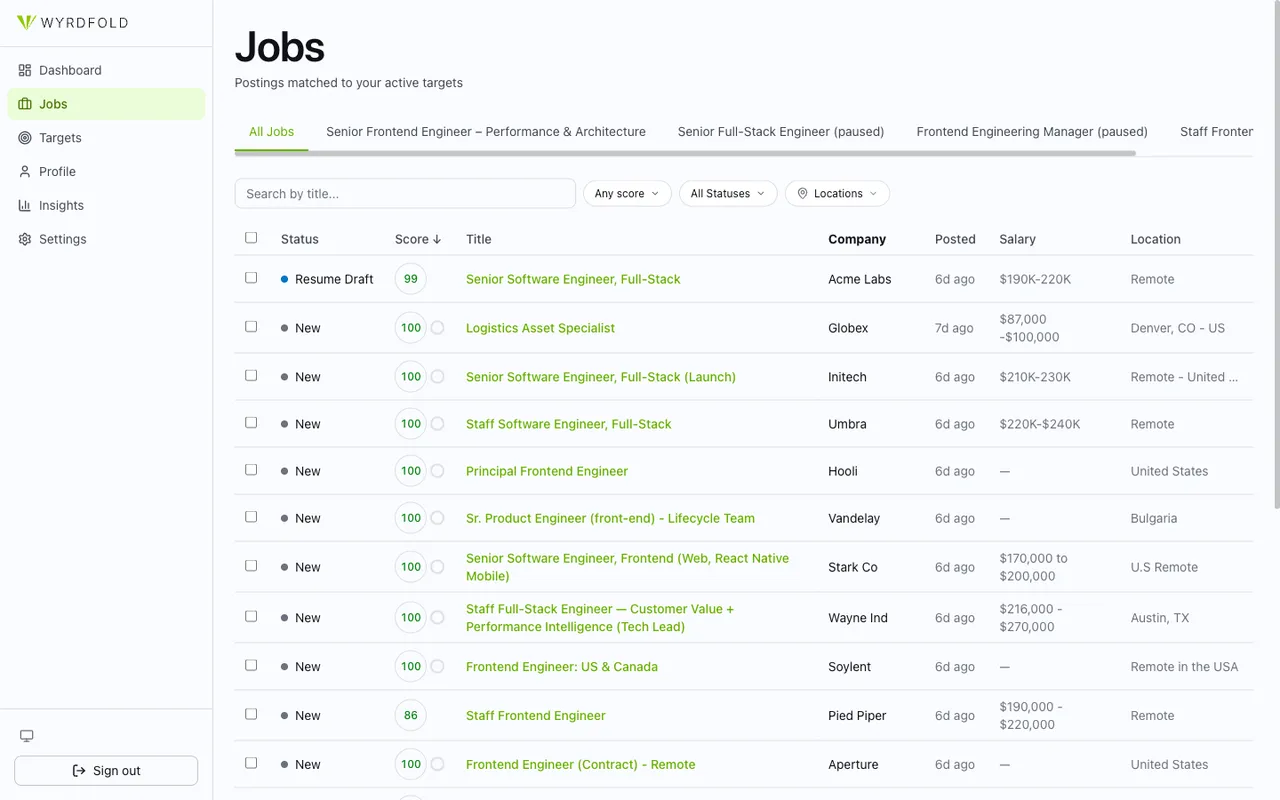Click the Jobs briefcase icon in sidebar
This screenshot has height=800, width=1280.
25,104
